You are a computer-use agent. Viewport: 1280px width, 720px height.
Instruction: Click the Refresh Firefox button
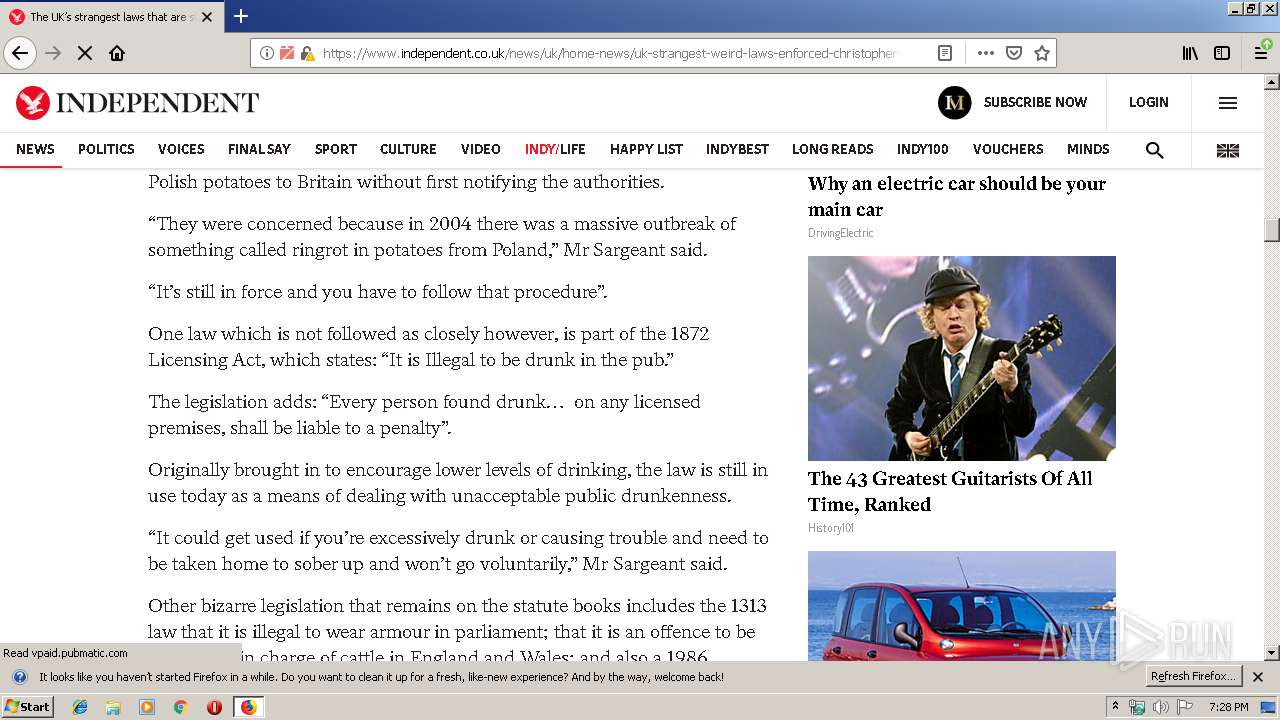pos(1193,677)
